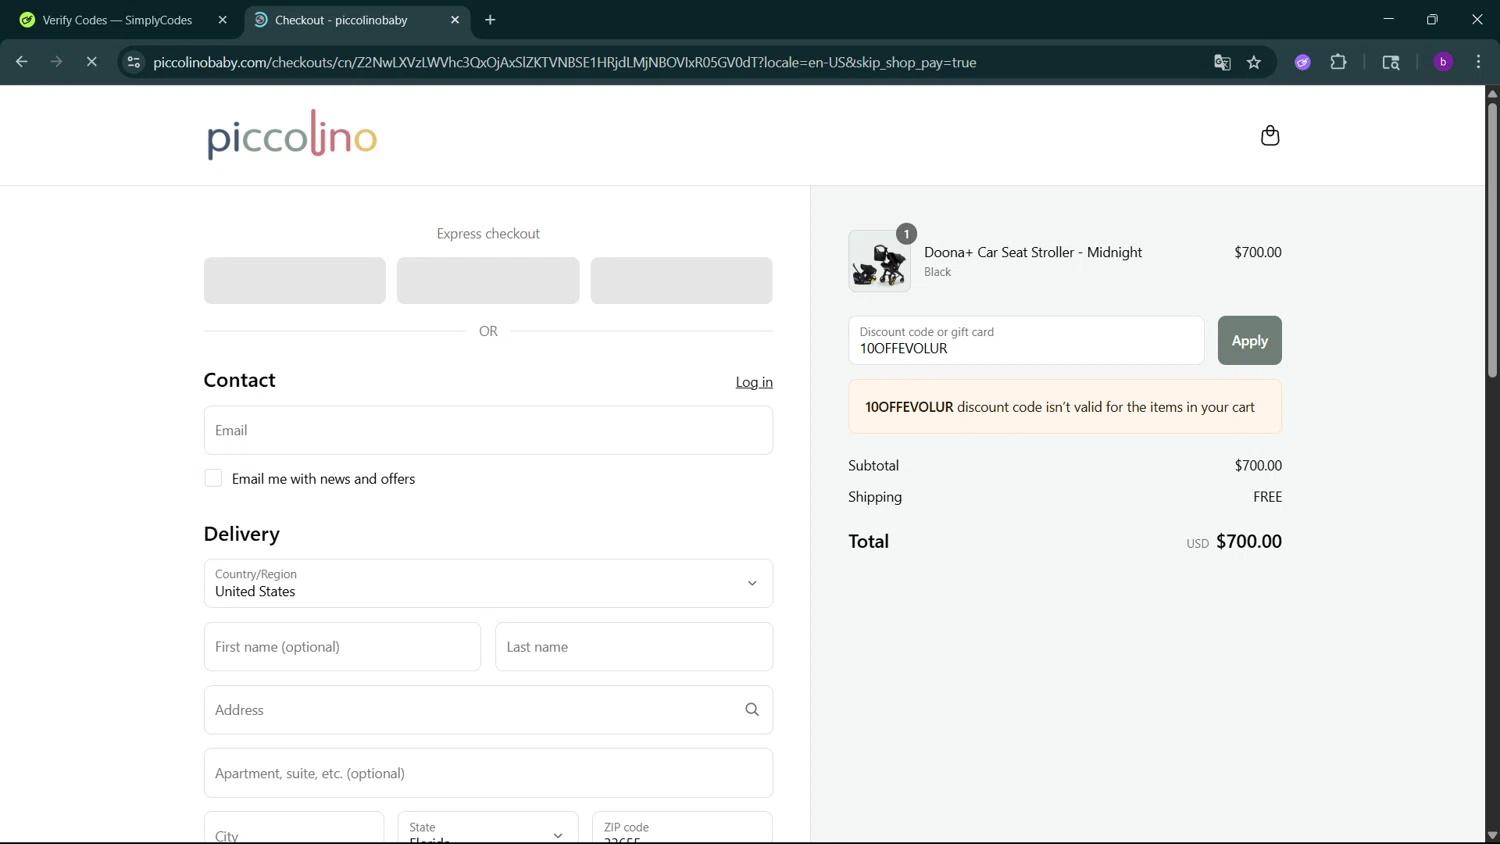Open a new browser tab
Viewport: 1500px width, 844px height.
pyautogui.click(x=490, y=20)
